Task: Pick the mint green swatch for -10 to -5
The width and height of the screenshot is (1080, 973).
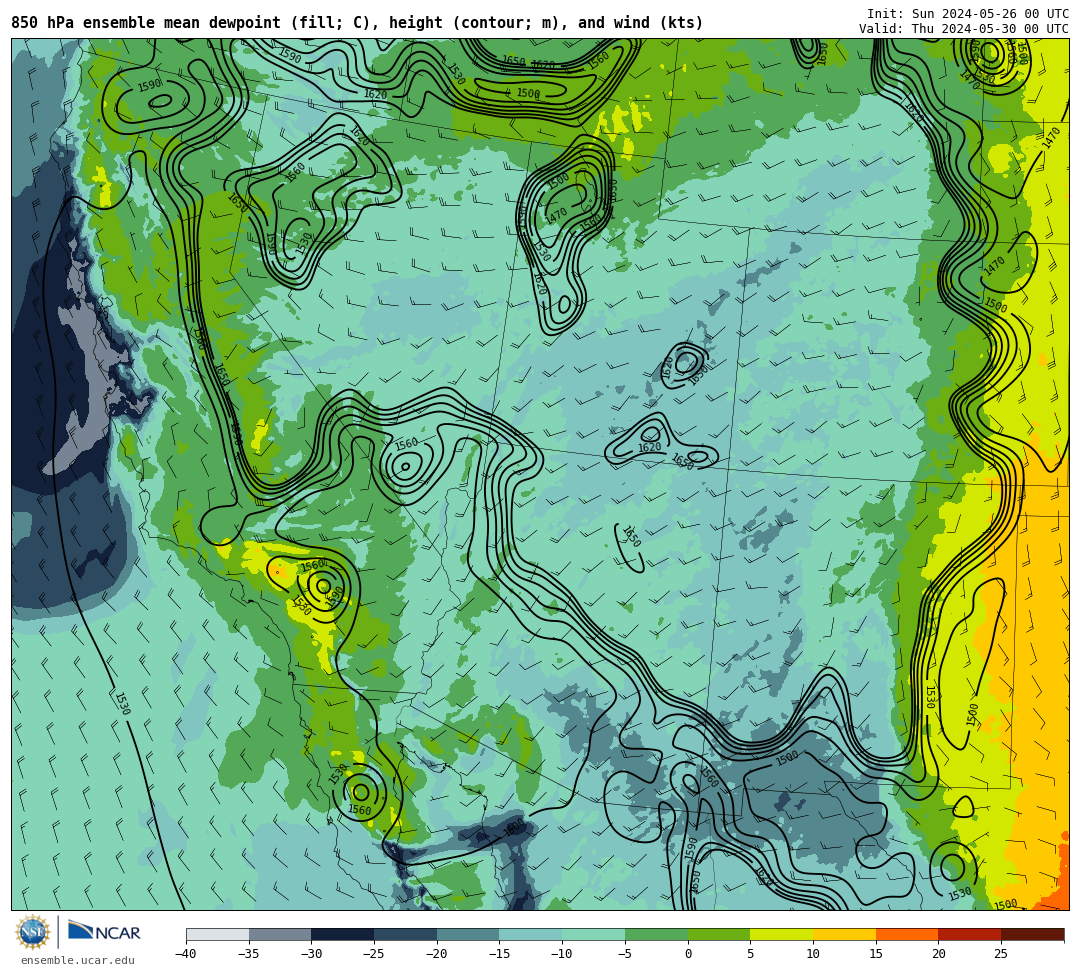Action: (594, 934)
